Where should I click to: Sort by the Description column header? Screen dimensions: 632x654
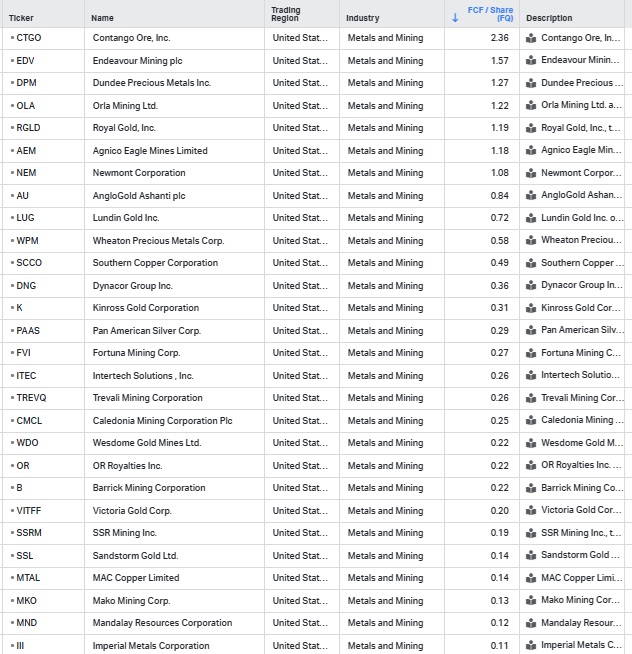tap(549, 18)
